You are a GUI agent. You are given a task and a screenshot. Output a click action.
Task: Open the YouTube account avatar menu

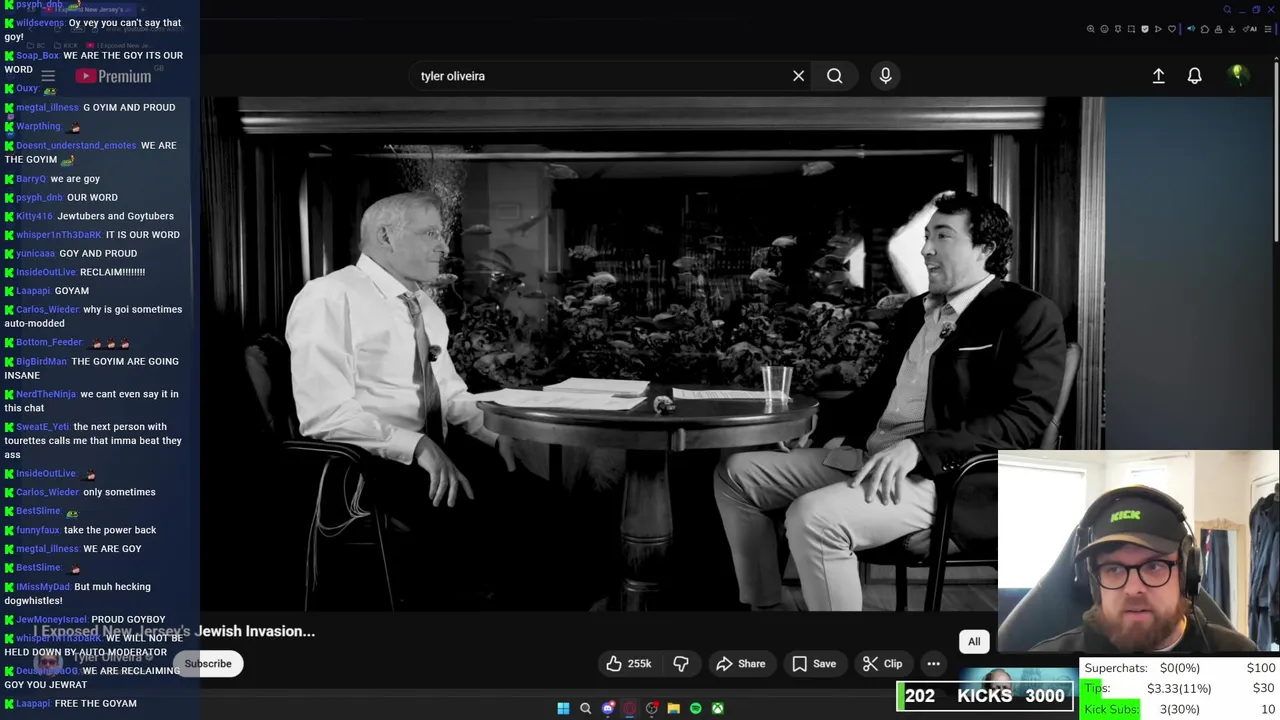pos(1237,75)
